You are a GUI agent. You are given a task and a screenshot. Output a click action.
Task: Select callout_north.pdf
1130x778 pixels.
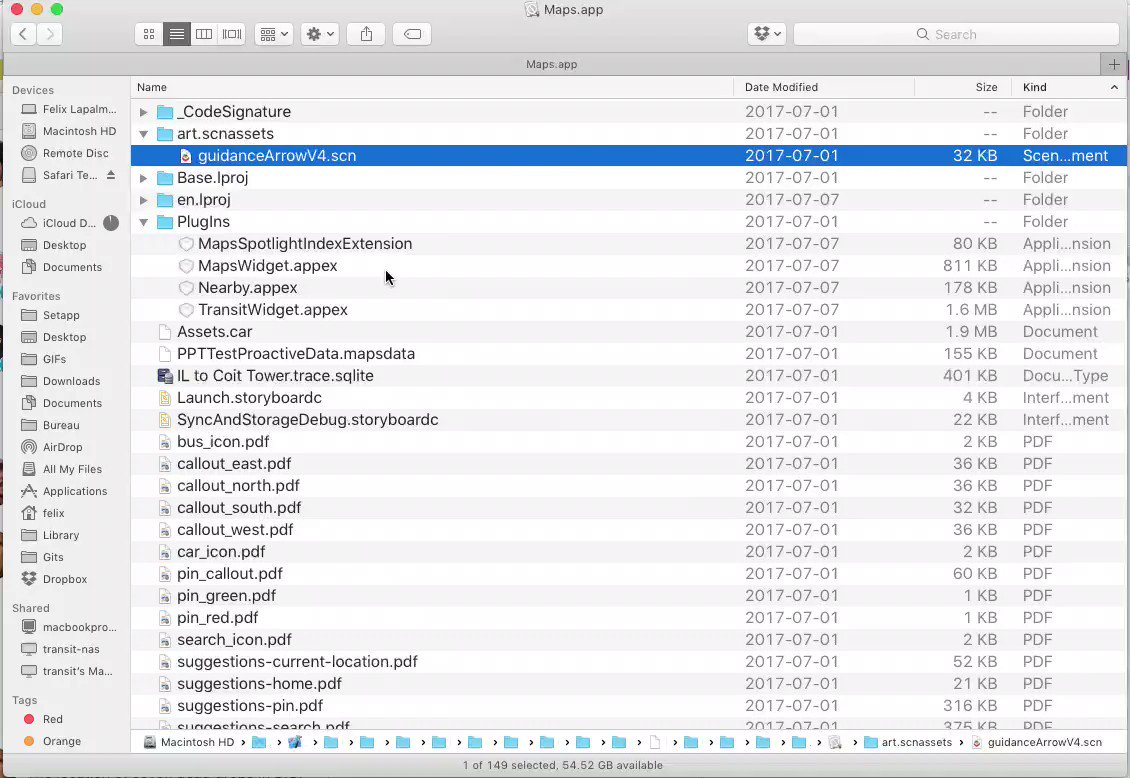(x=238, y=486)
